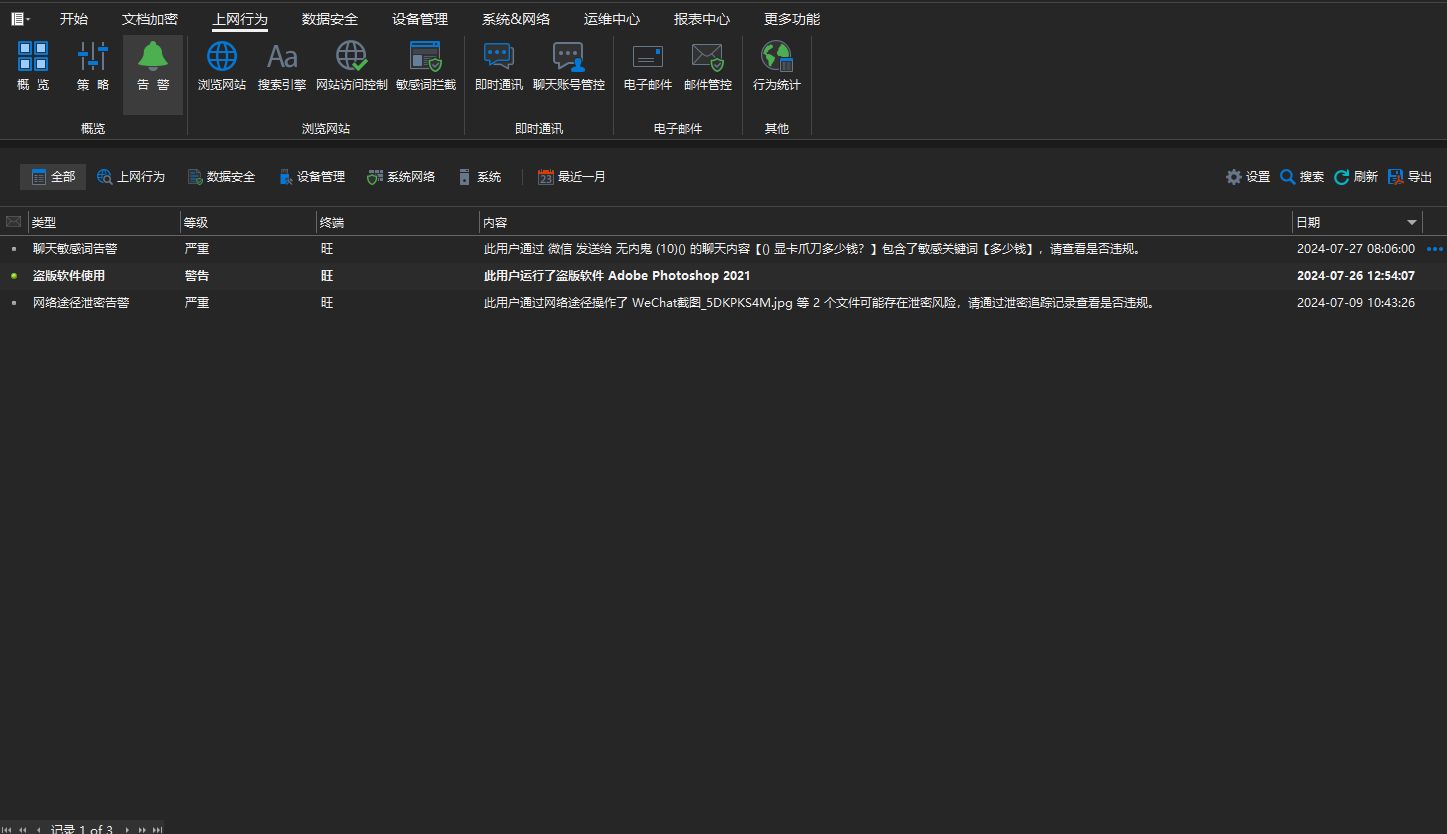Go to previous page in pager
The image size is (1447, 834).
[23, 829]
